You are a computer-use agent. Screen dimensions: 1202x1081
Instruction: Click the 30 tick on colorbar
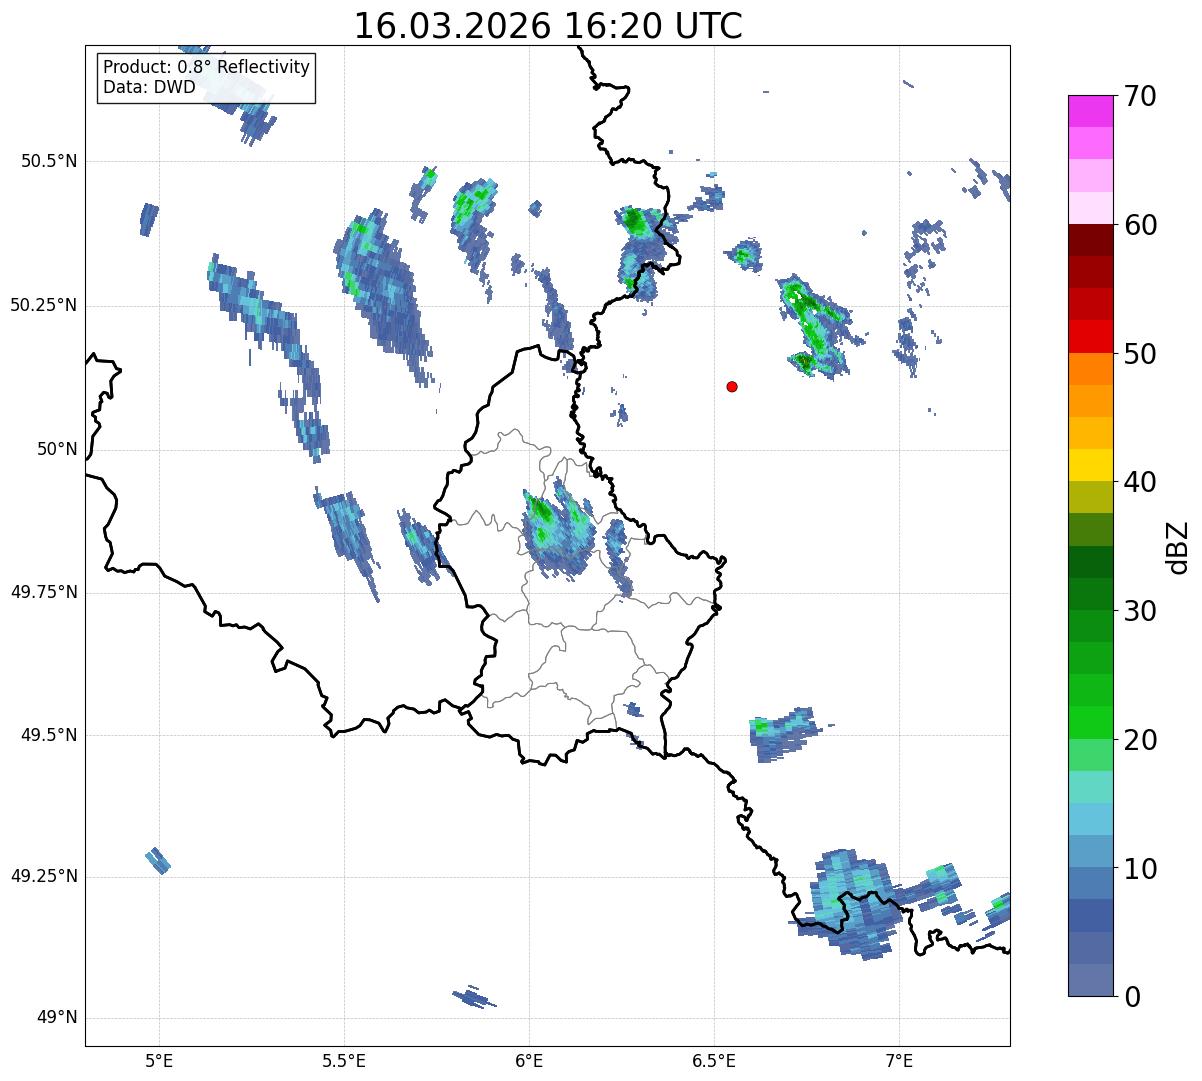pos(1140,611)
